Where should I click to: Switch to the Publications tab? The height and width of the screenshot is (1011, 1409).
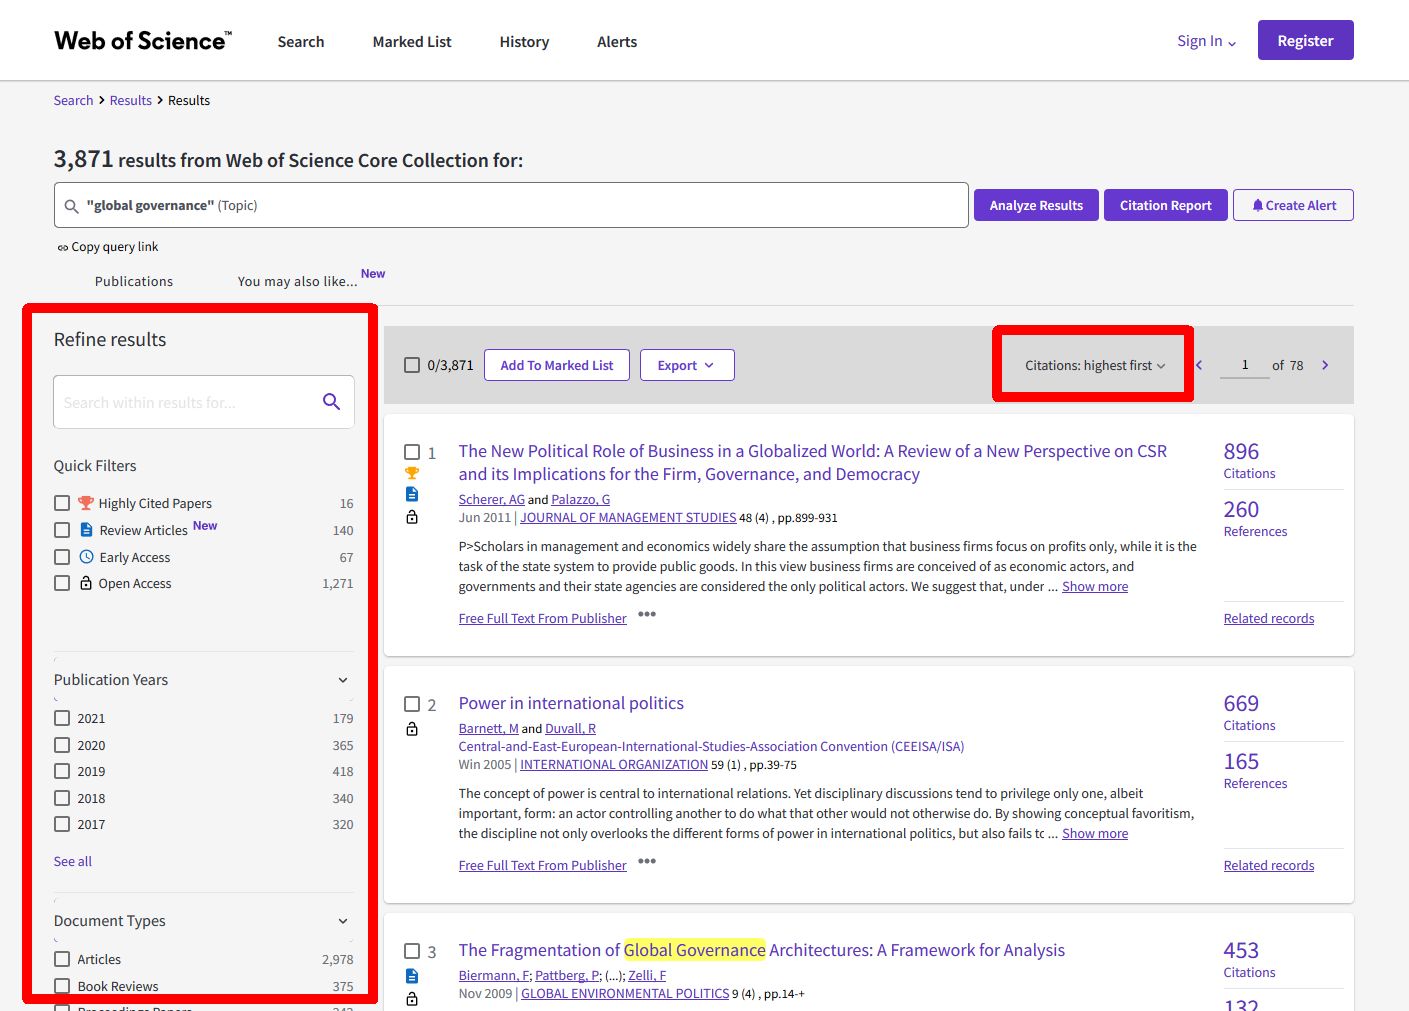coord(134,282)
